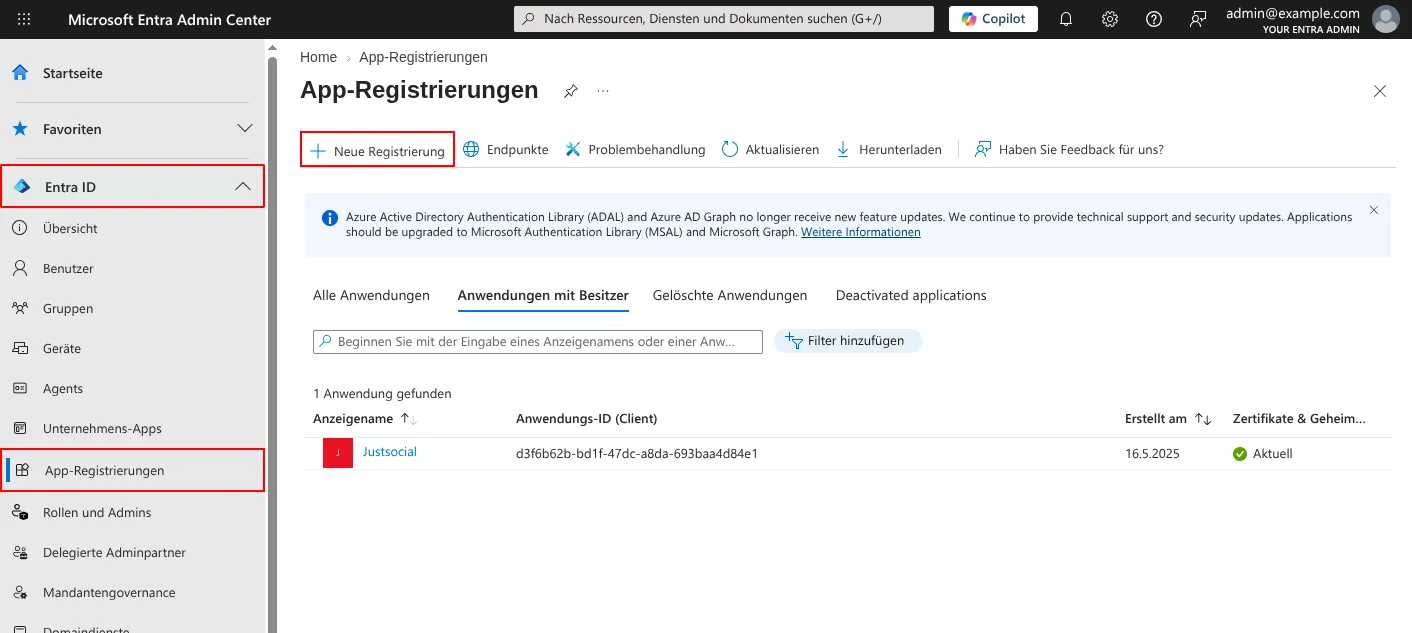The height and width of the screenshot is (633, 1412).
Task: Open the help question mark icon
Action: pyautogui.click(x=1154, y=19)
